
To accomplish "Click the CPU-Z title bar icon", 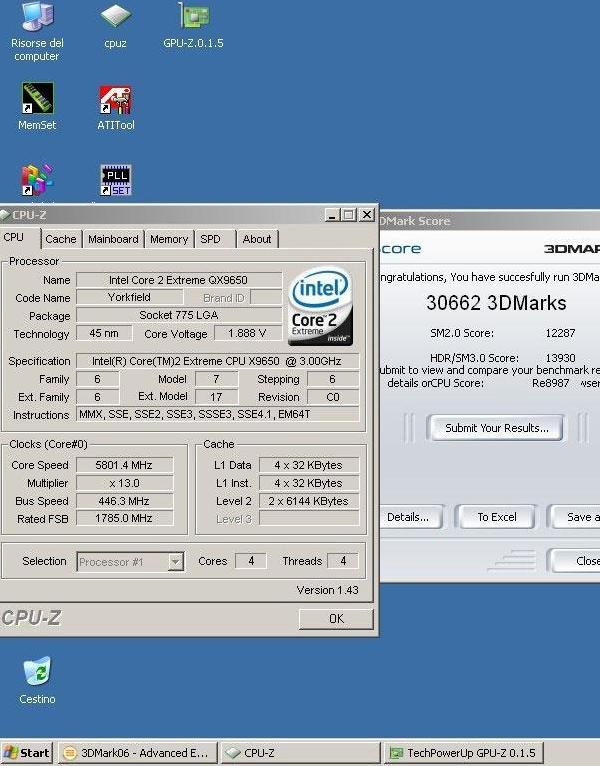I will click(4, 214).
